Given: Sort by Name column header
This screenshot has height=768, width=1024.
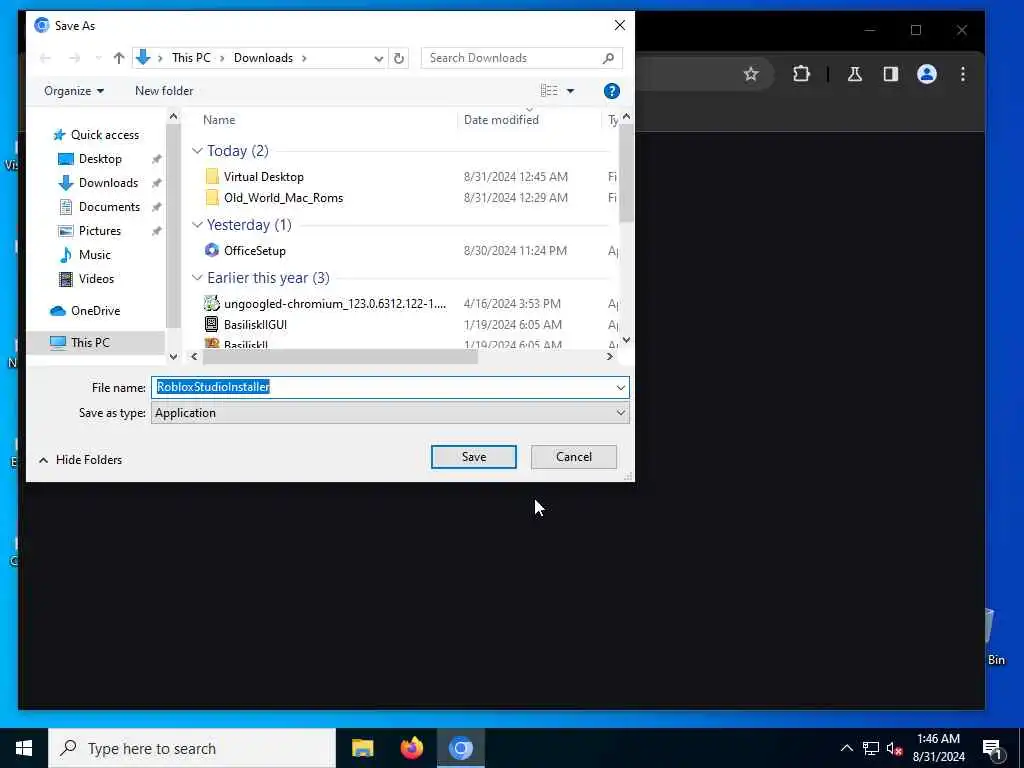Looking at the screenshot, I should click(x=219, y=120).
